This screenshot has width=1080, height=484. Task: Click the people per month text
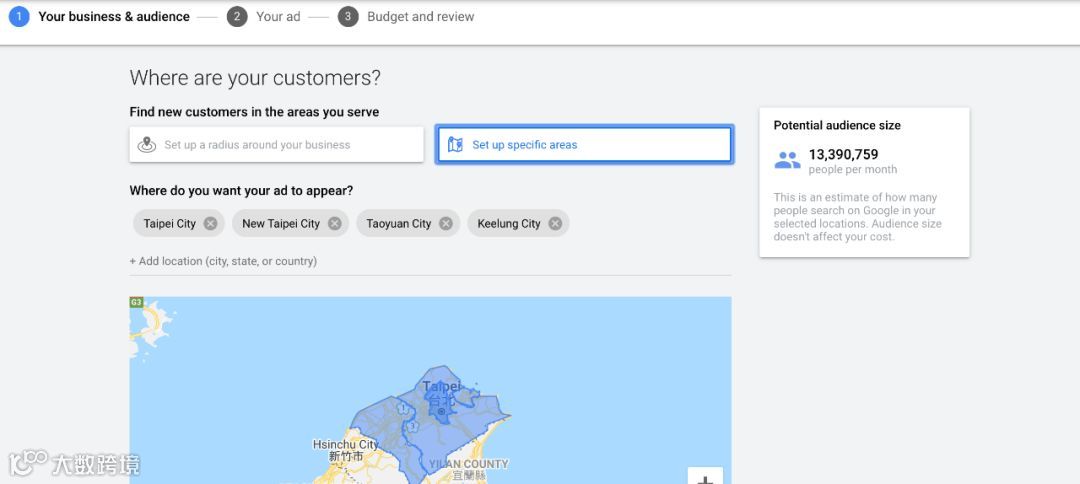pos(853,169)
